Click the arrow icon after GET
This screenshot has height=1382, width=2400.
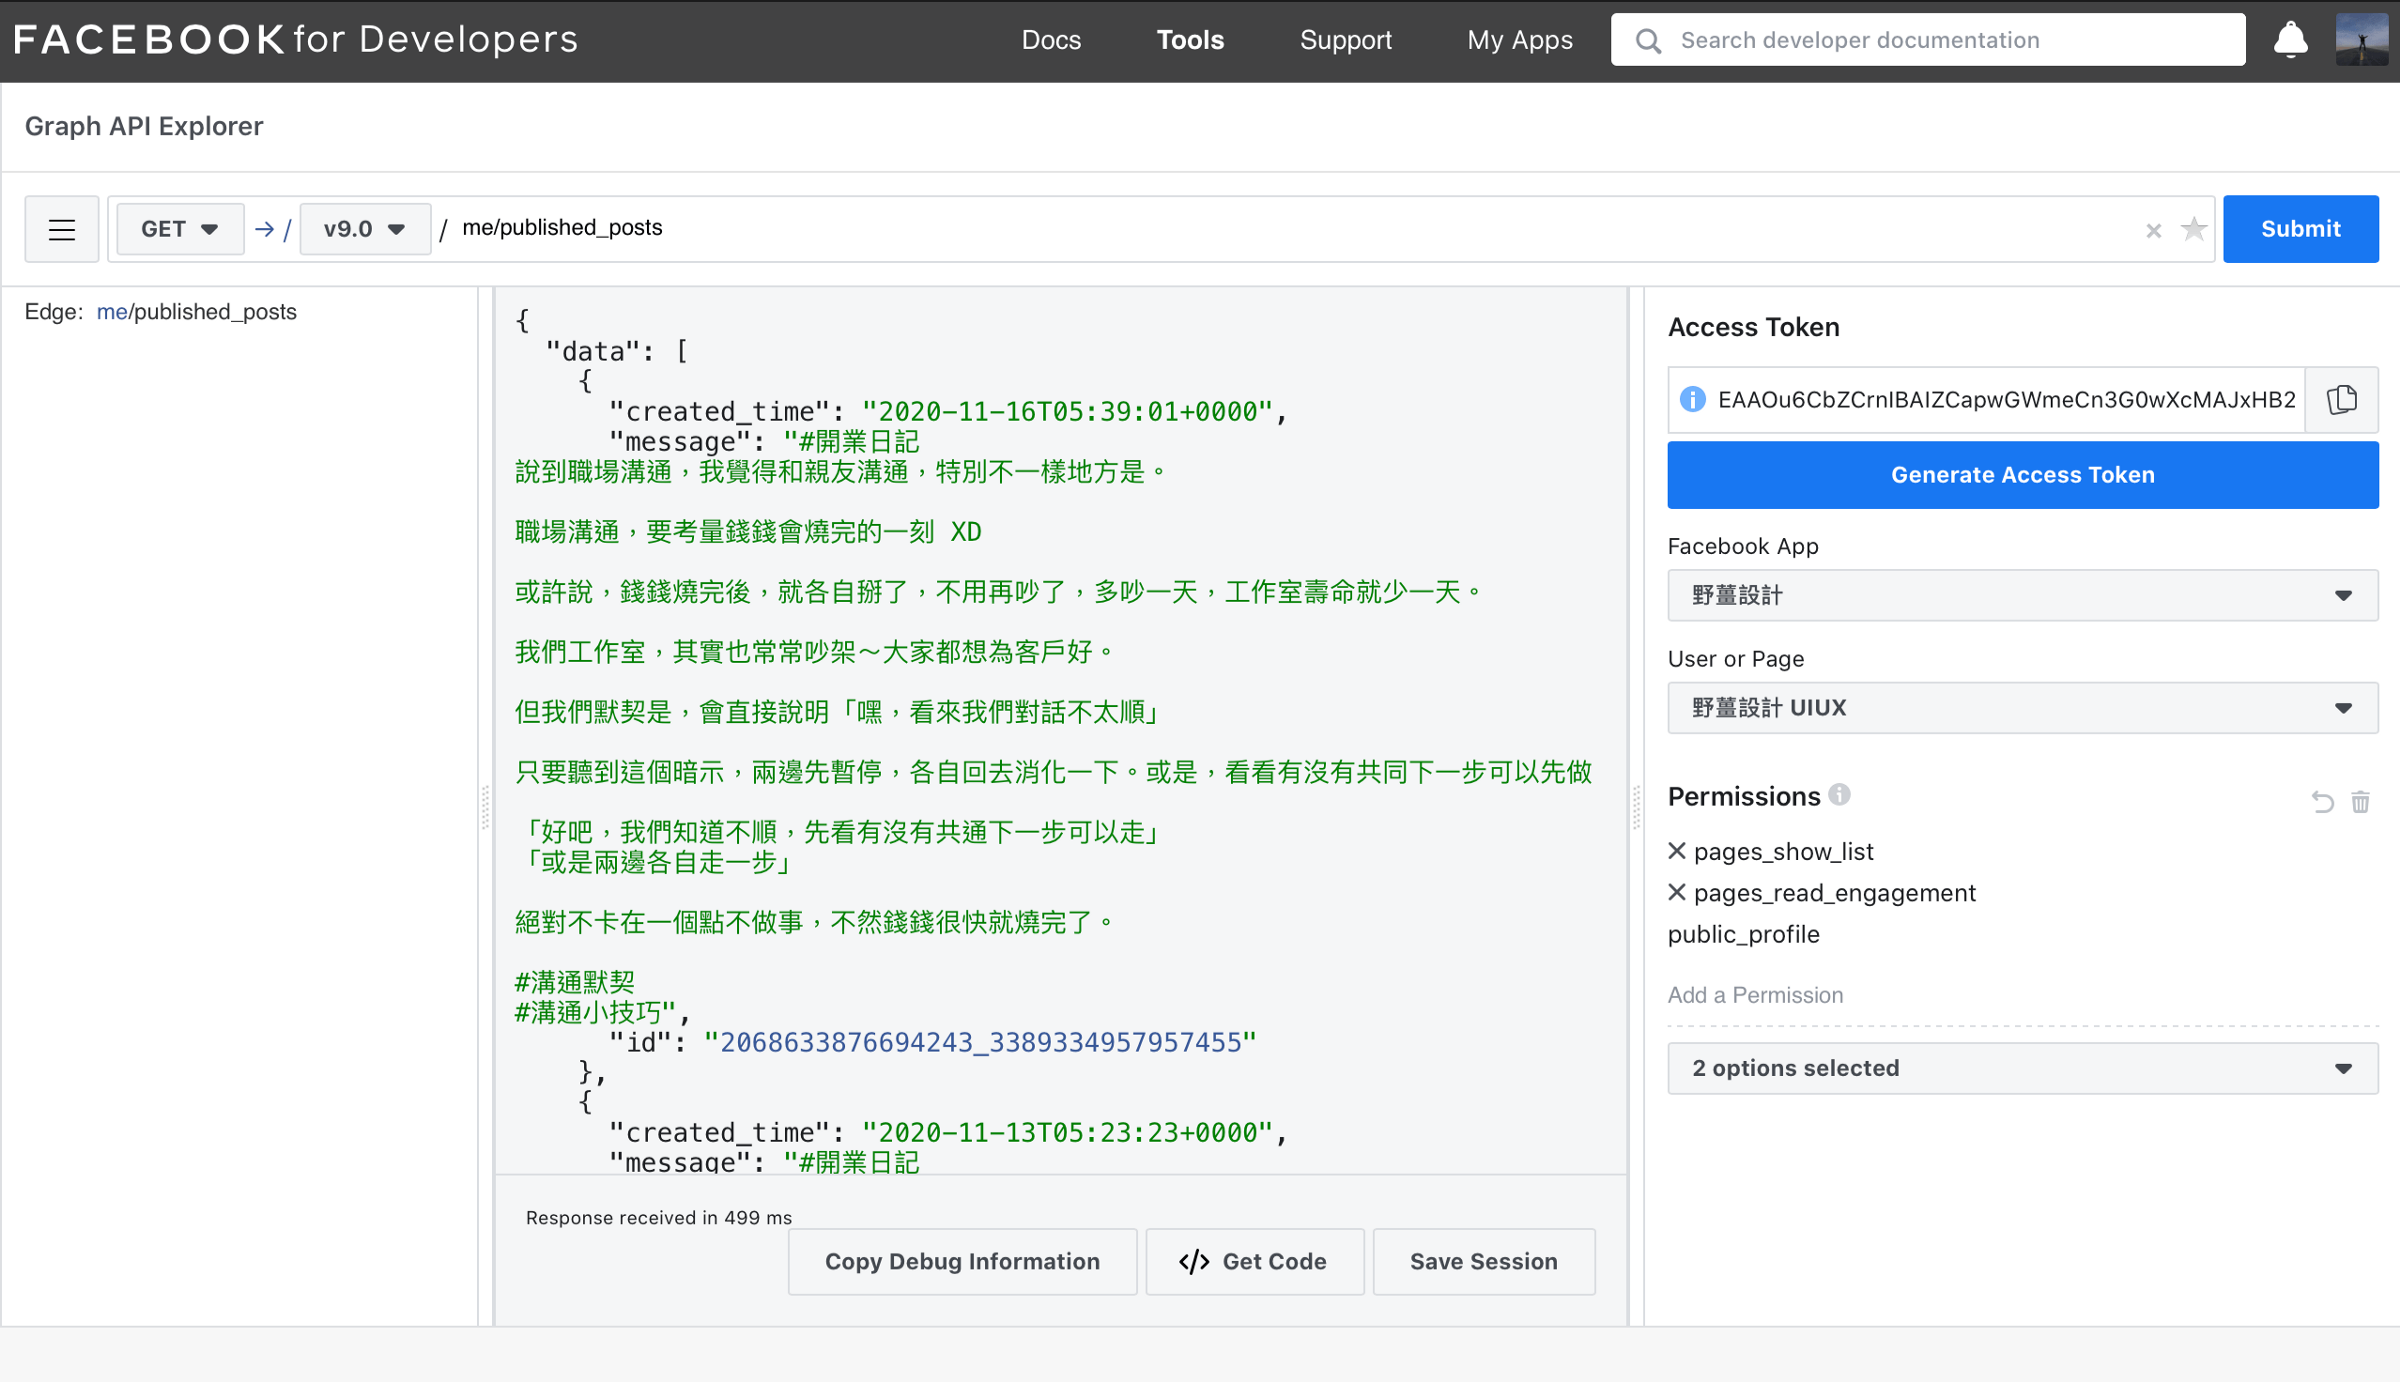click(x=264, y=229)
